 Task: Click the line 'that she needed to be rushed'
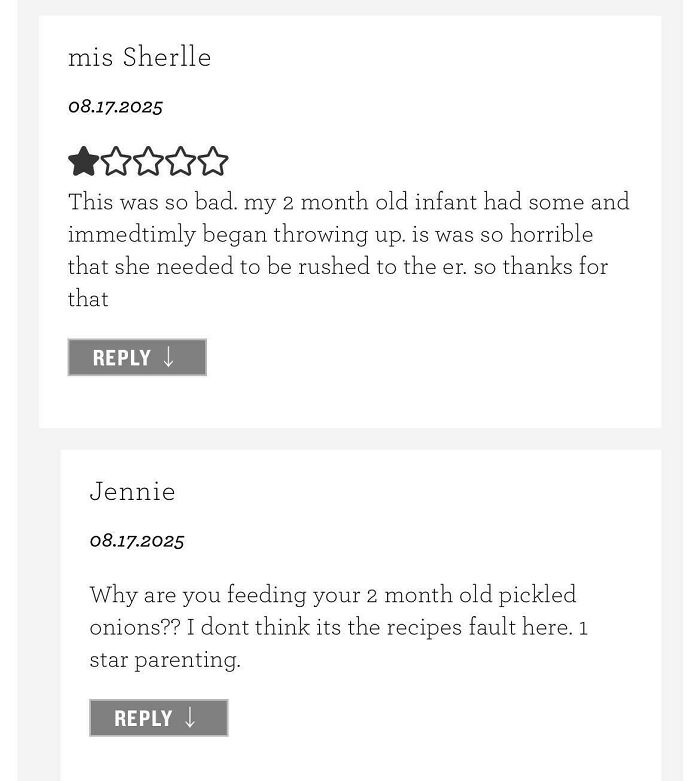tap(337, 266)
